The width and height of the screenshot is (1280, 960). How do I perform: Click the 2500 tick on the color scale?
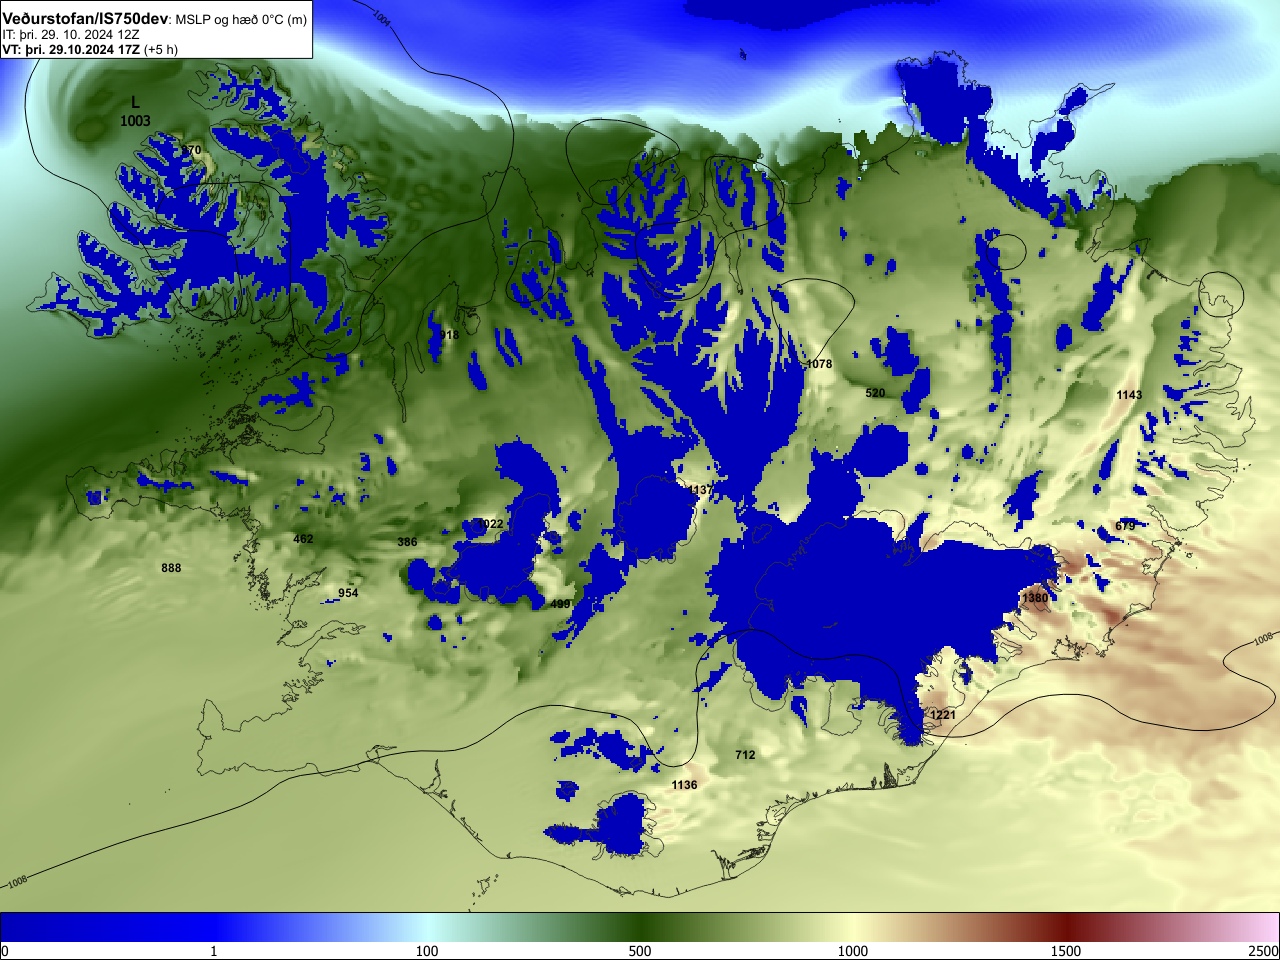pyautogui.click(x=1264, y=951)
